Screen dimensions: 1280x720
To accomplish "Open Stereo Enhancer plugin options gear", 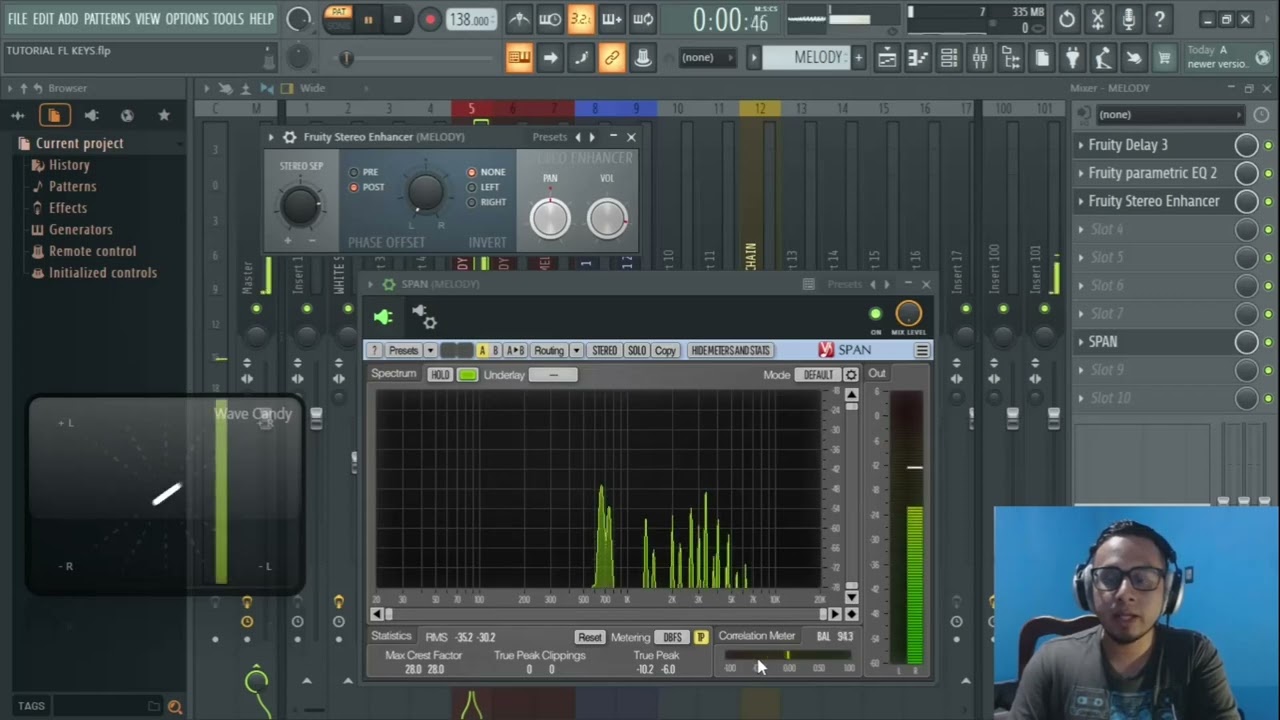I will [x=290, y=137].
